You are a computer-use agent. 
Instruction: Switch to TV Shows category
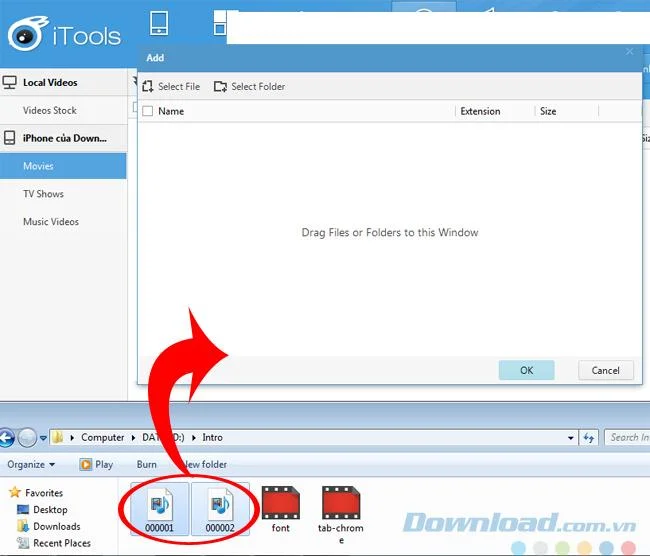(x=43, y=194)
